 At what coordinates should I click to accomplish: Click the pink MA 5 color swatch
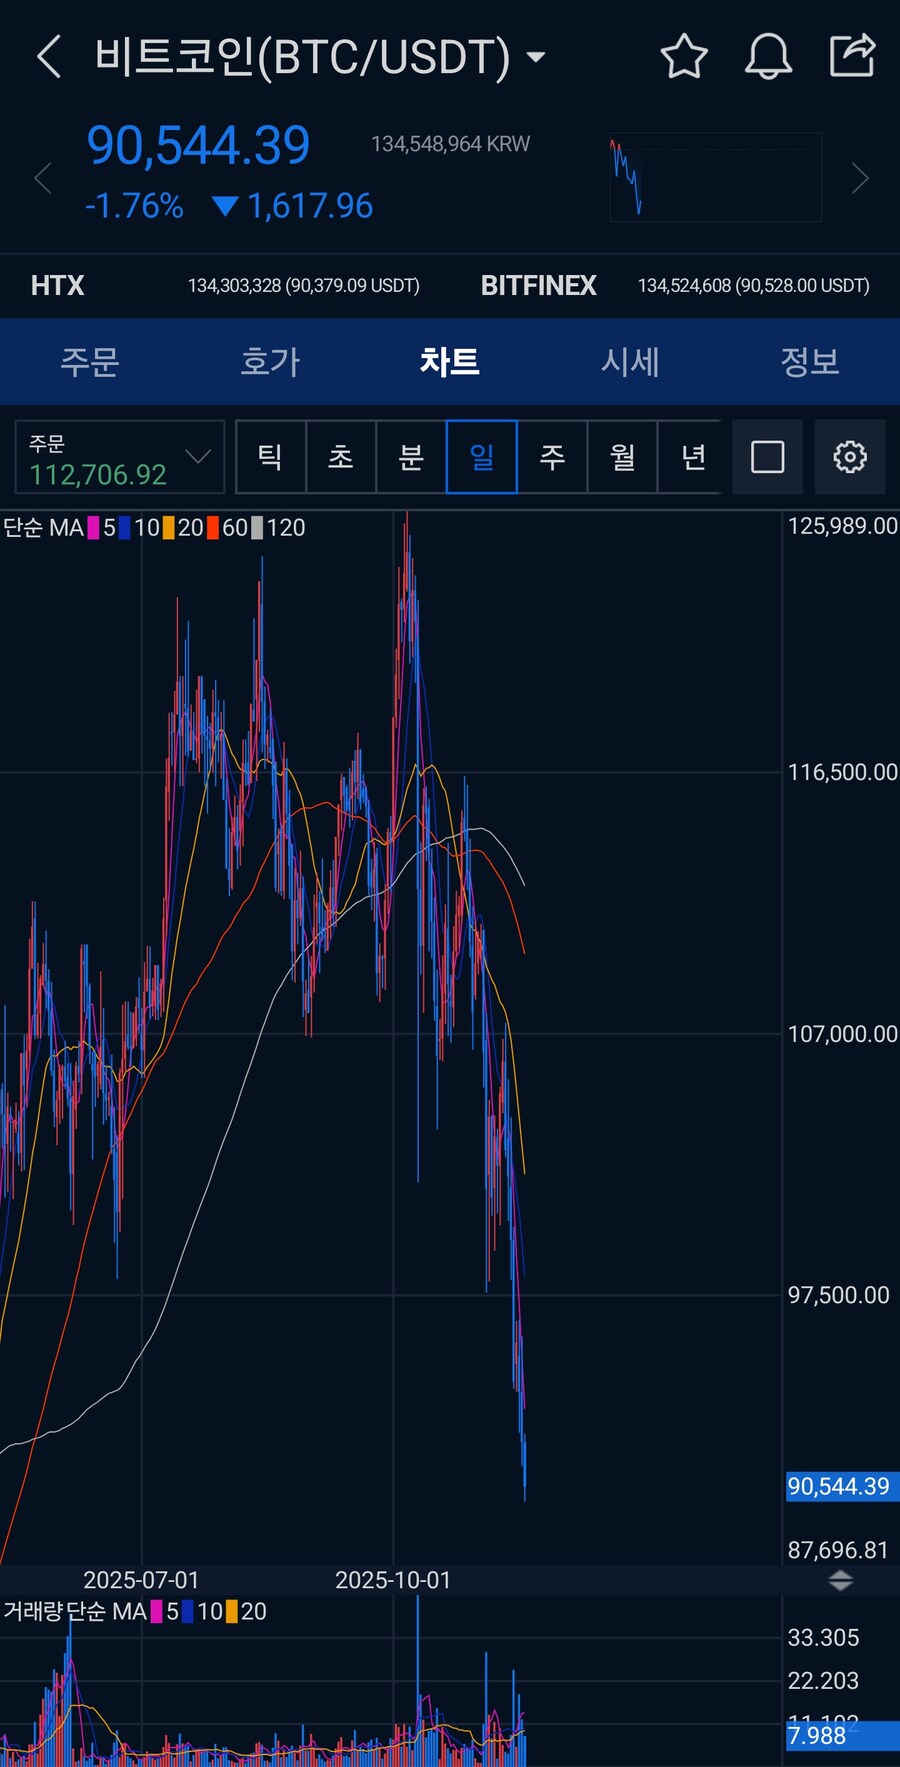94,528
